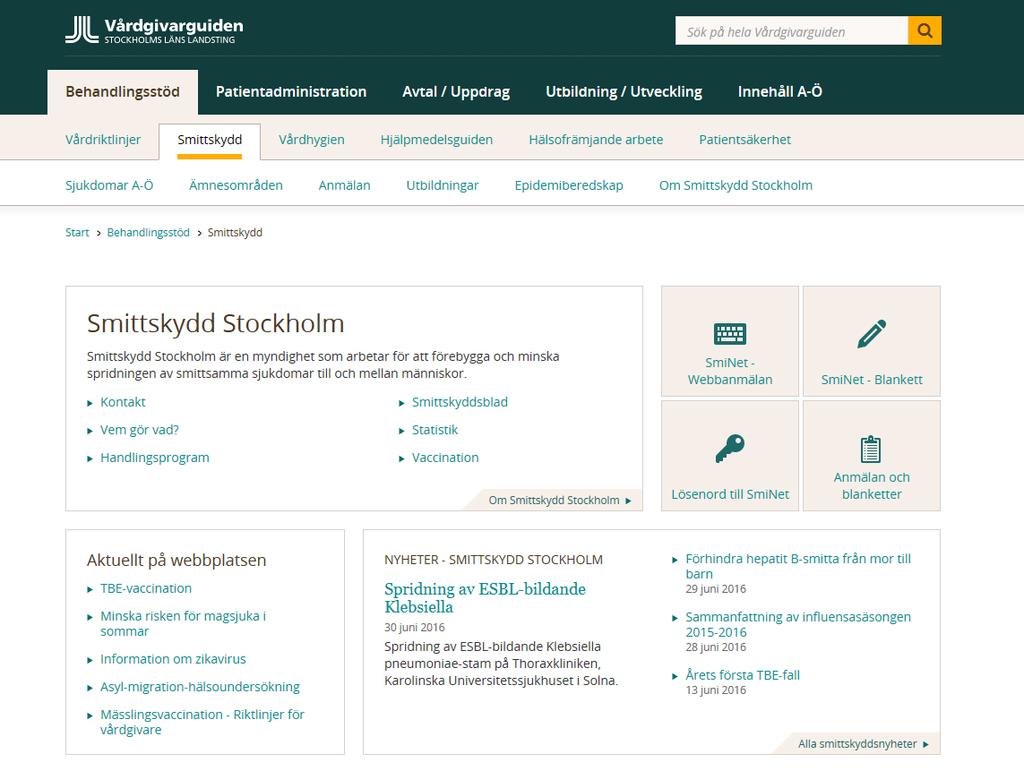Click the pencil icon for SmiNet Blankett

[872, 334]
